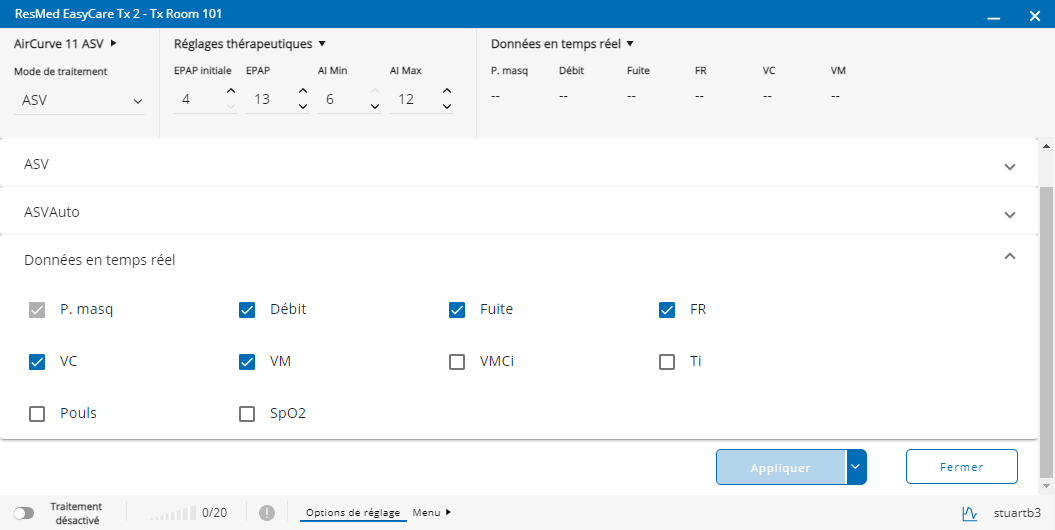Viewport: 1055px width, 530px height.
Task: Click the 0/20 signal count text
Action: click(215, 513)
